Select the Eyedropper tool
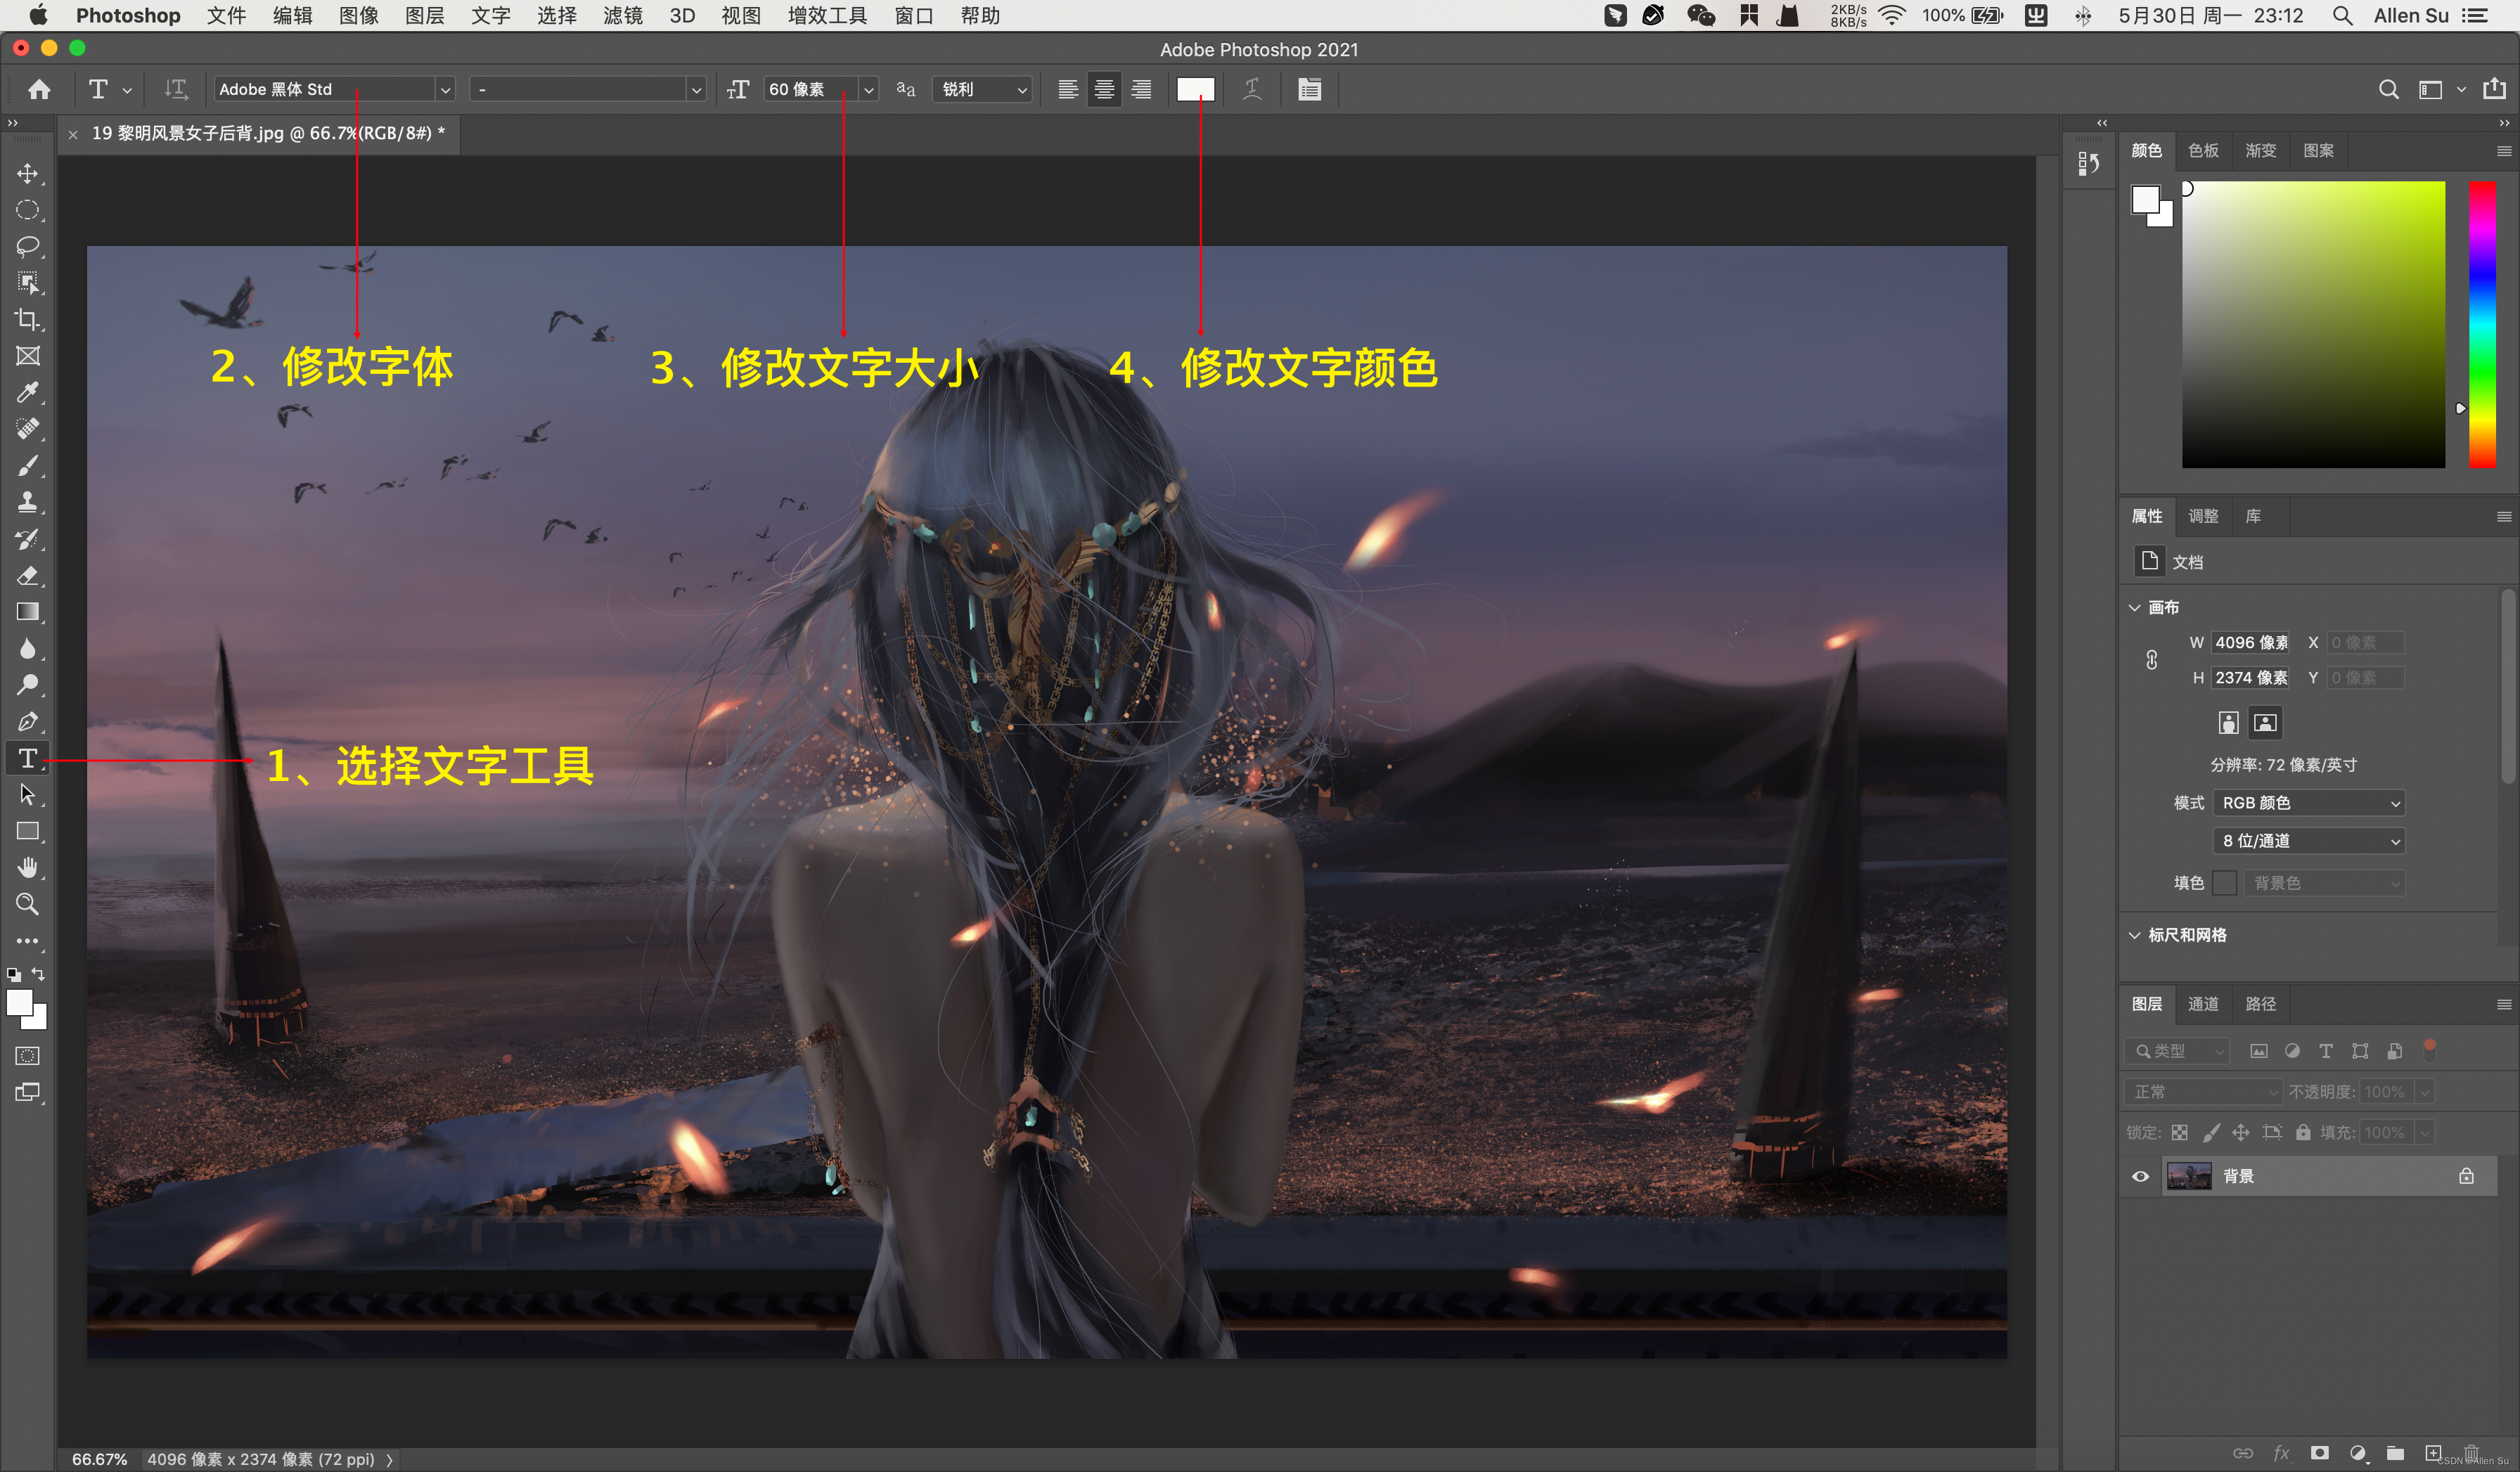 pos(27,392)
